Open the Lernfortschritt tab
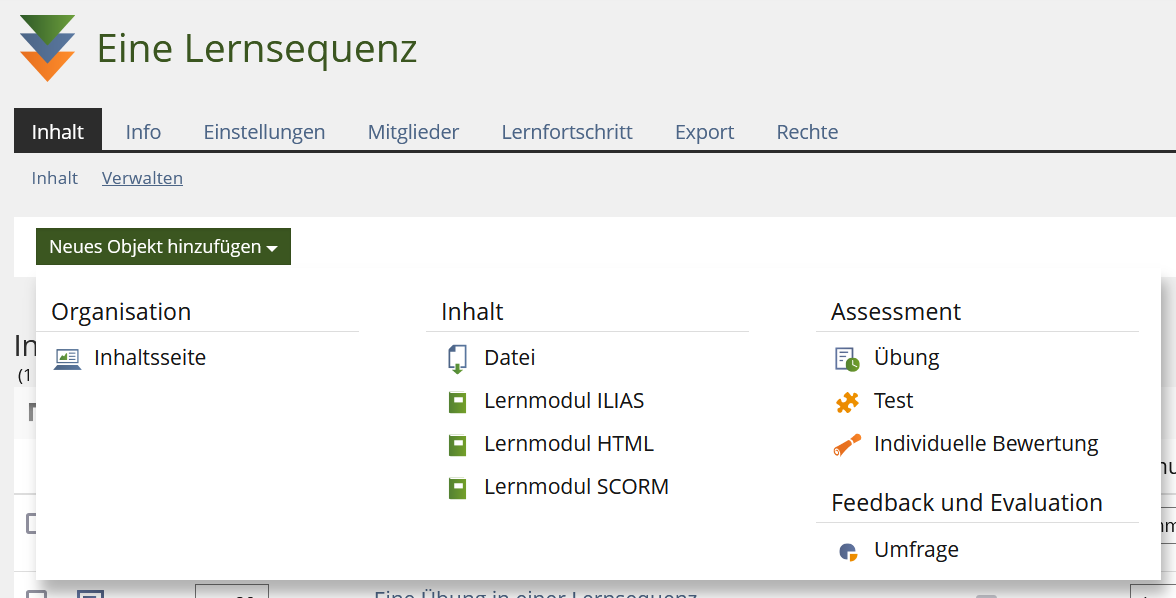 (567, 132)
